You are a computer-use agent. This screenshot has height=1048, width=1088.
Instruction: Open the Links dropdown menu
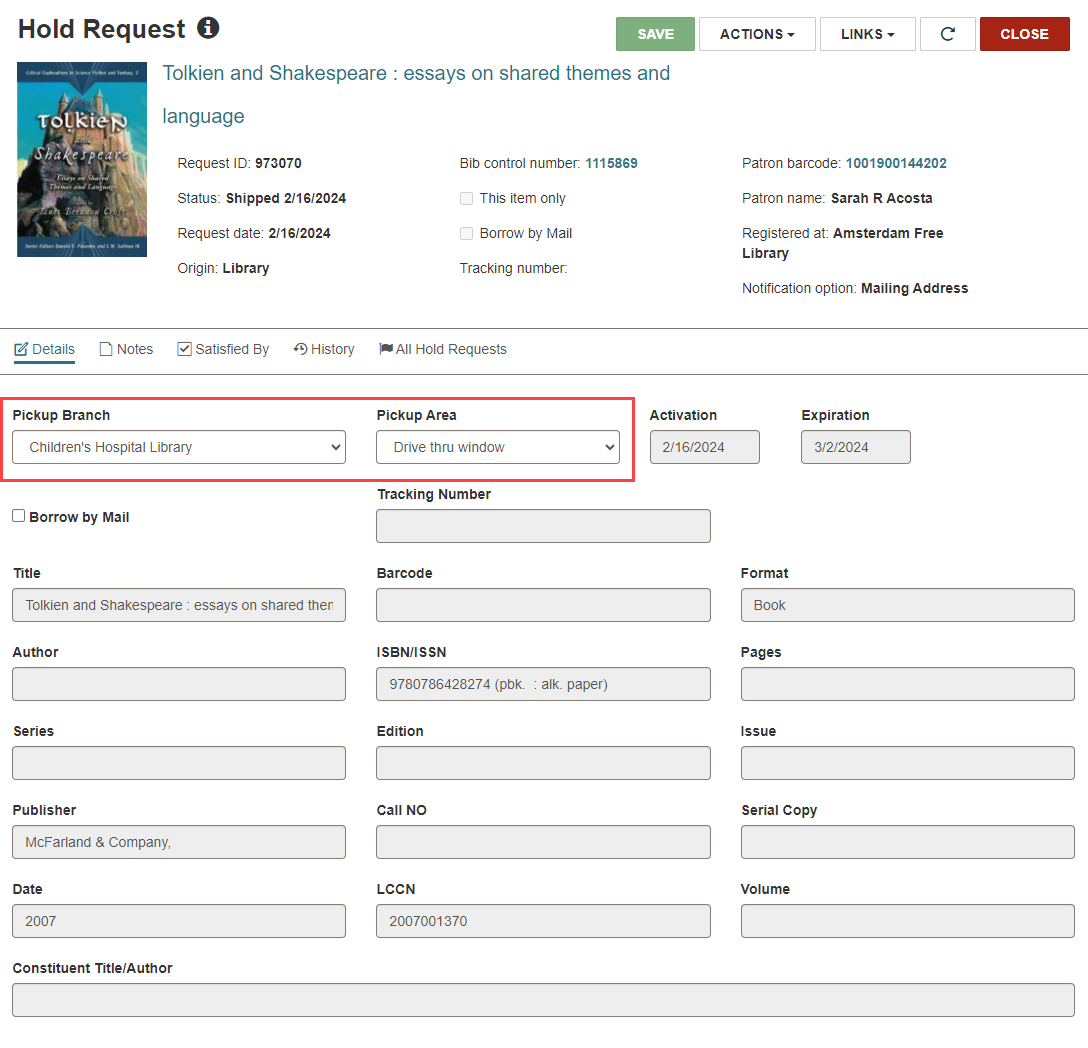pyautogui.click(x=867, y=34)
